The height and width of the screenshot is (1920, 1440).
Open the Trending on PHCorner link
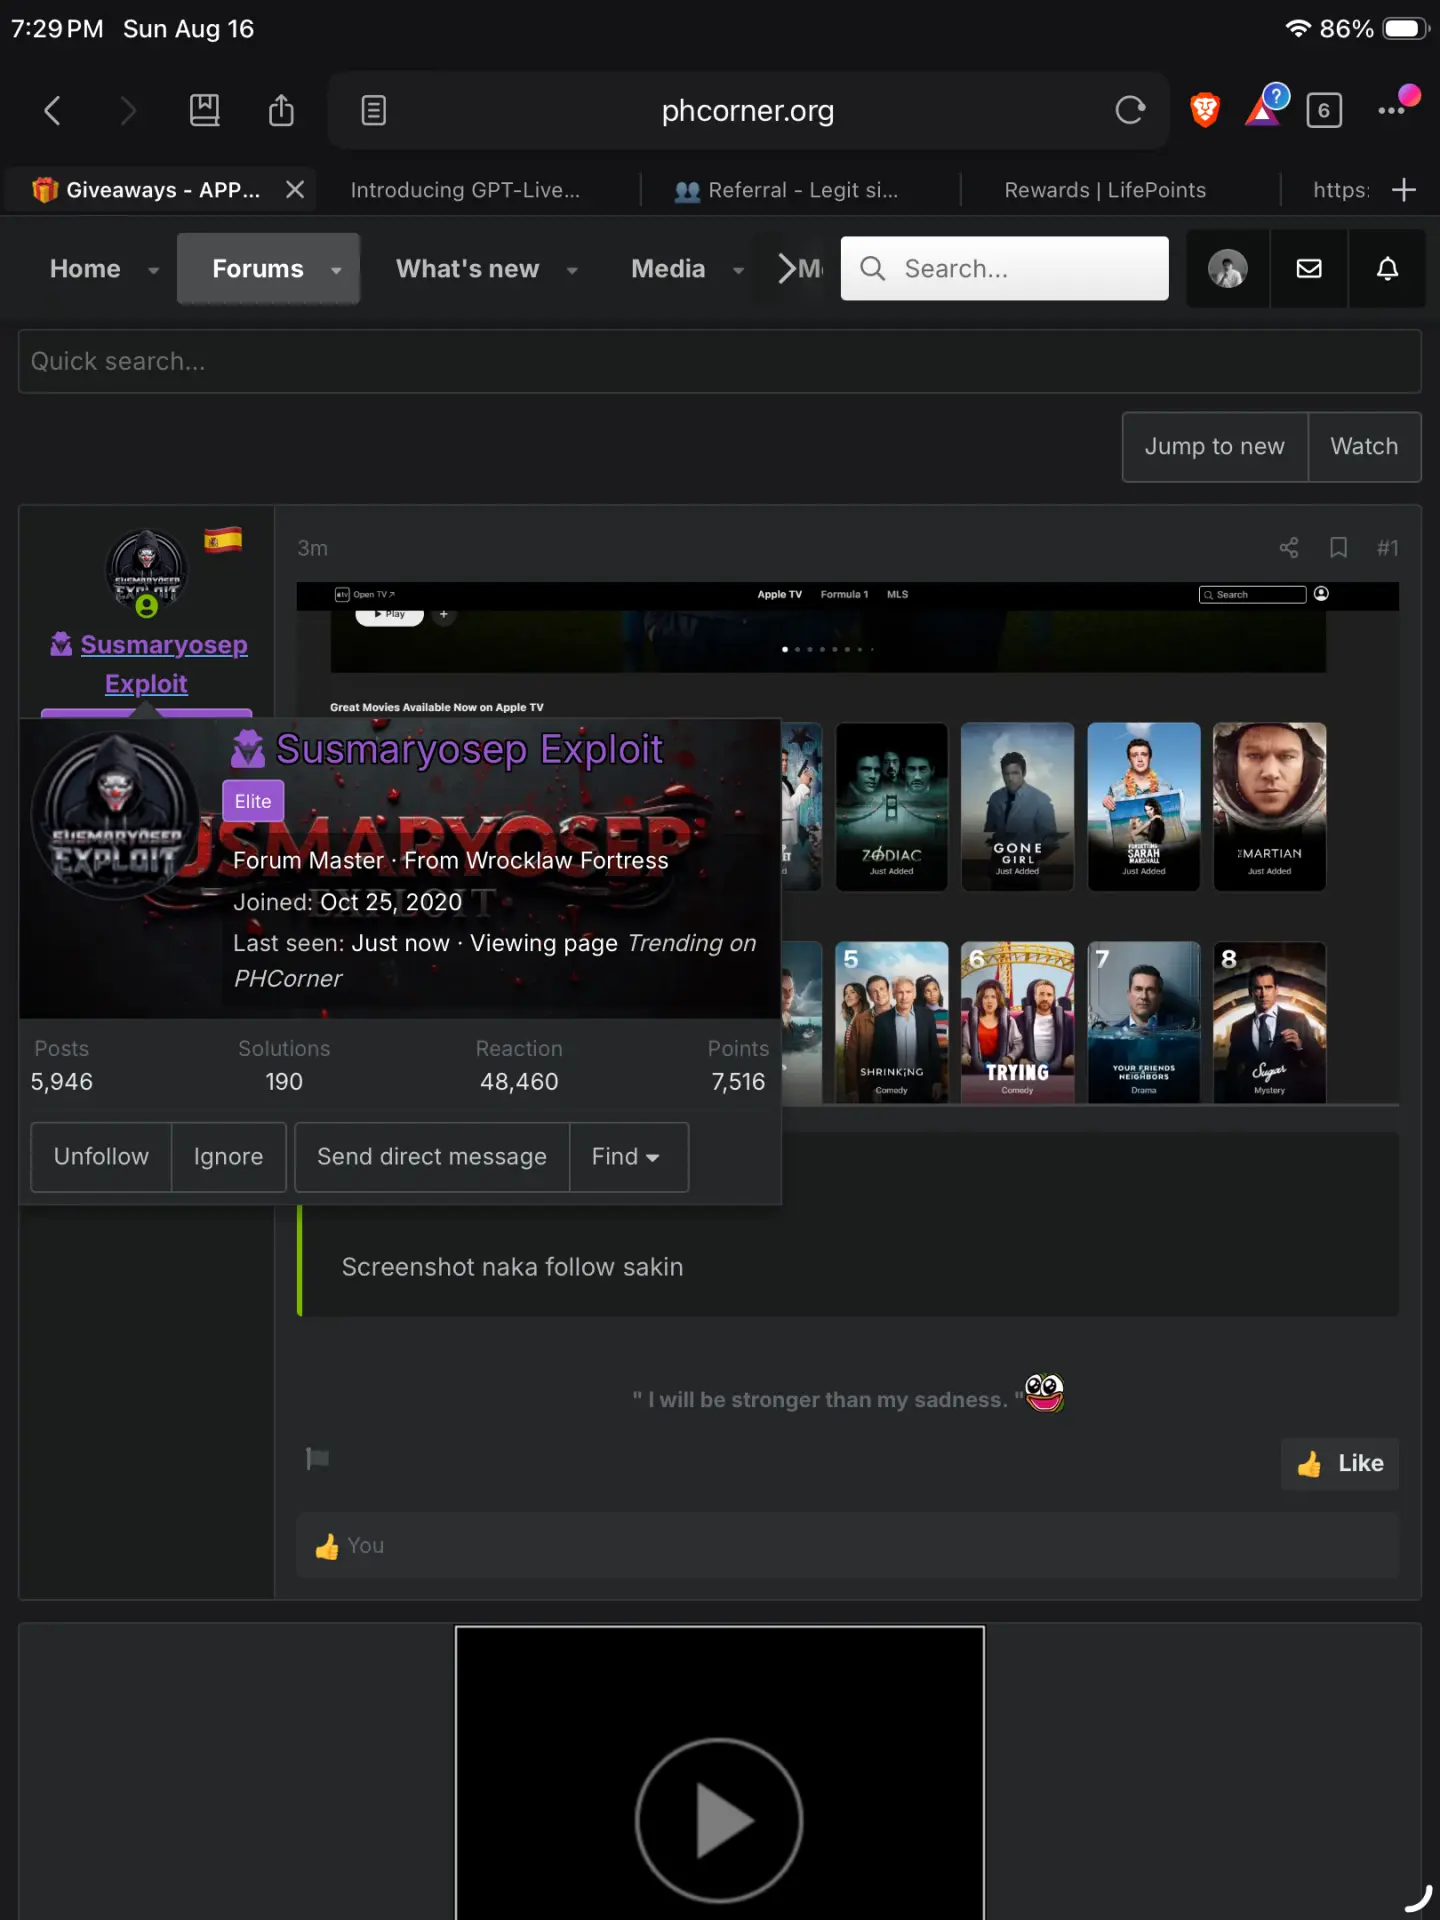[494, 961]
